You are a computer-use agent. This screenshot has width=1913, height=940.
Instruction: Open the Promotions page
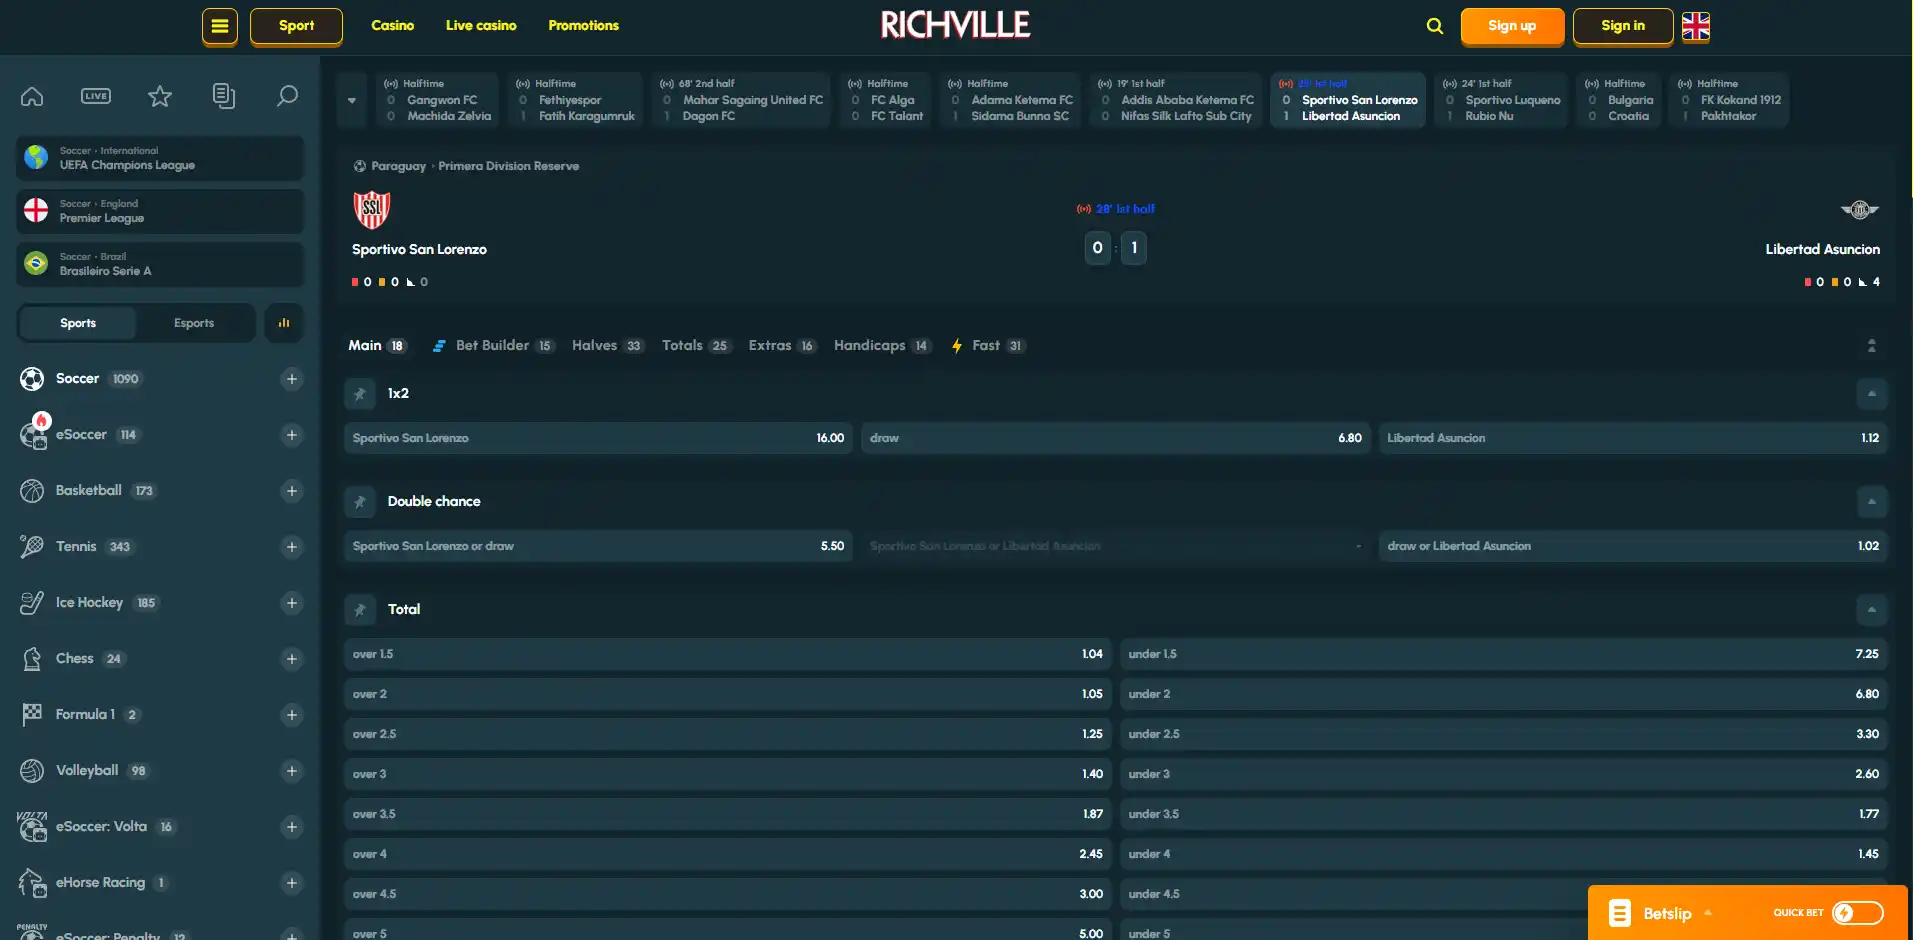[x=584, y=26]
